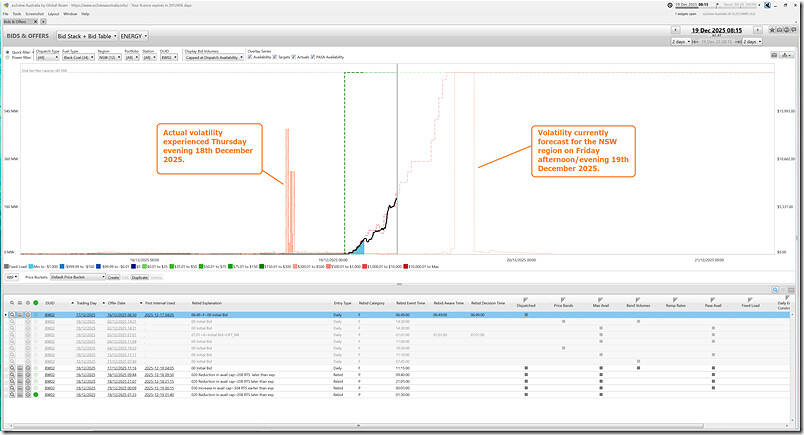Click the magnifier icon on highlighted BW02 row
This screenshot has height=435, width=804.
click(x=14, y=314)
